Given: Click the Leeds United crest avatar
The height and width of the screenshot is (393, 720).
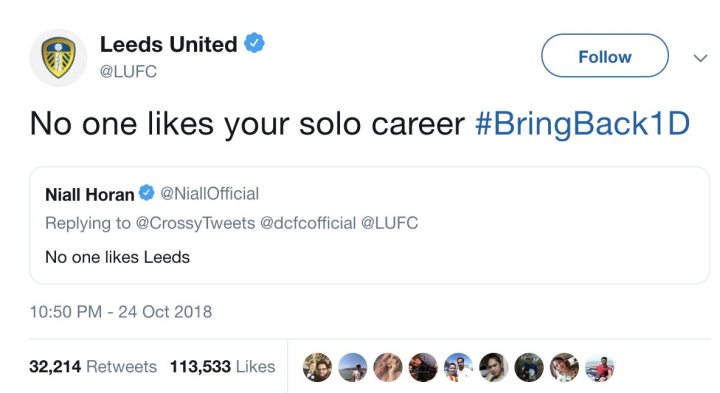Looking at the screenshot, I should [x=58, y=58].
